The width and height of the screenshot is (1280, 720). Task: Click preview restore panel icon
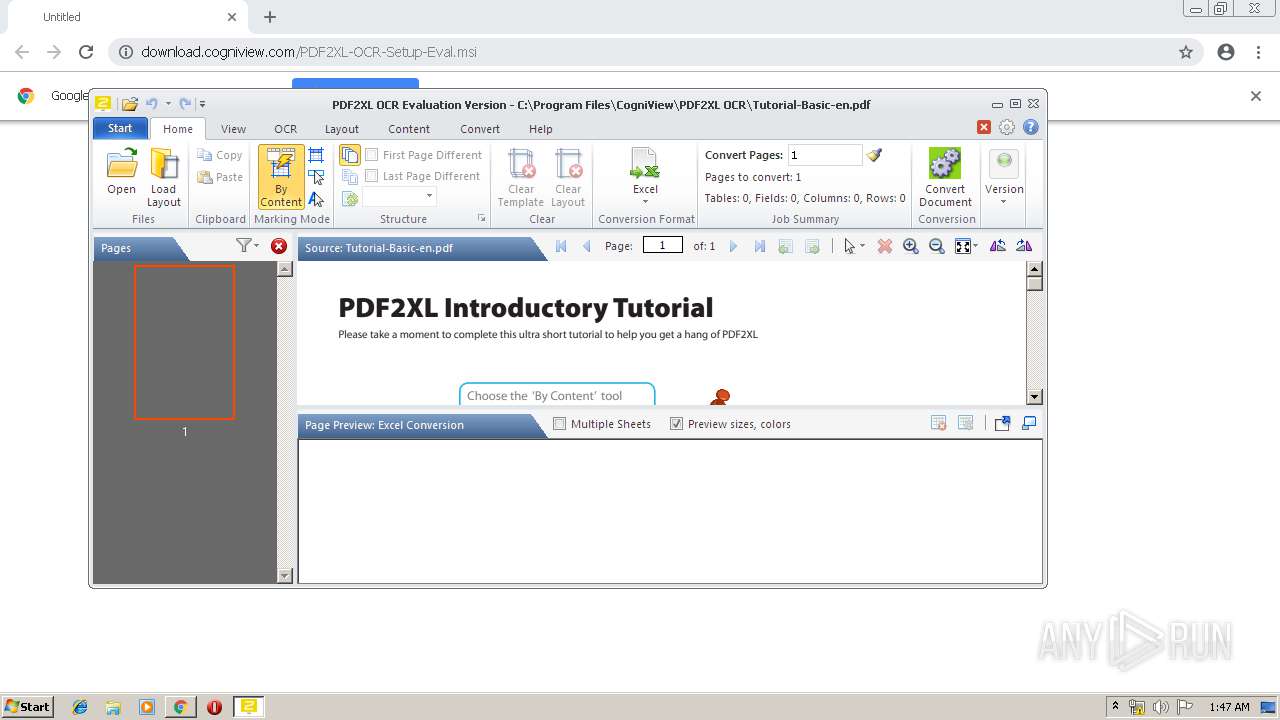point(1028,424)
